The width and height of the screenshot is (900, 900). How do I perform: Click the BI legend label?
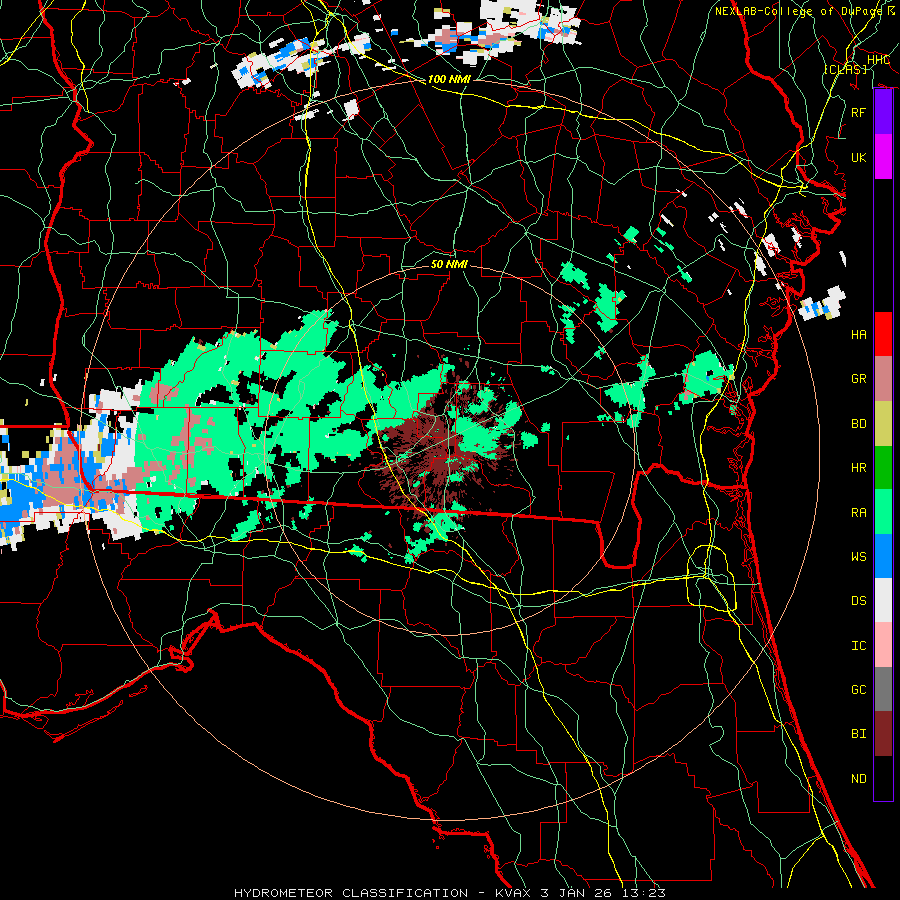(859, 734)
